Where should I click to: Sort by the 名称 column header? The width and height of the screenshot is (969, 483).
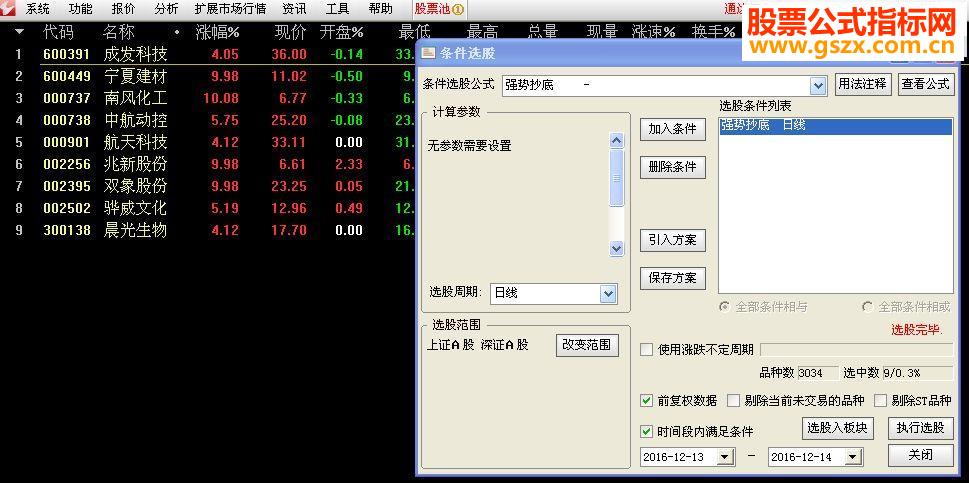[x=118, y=32]
